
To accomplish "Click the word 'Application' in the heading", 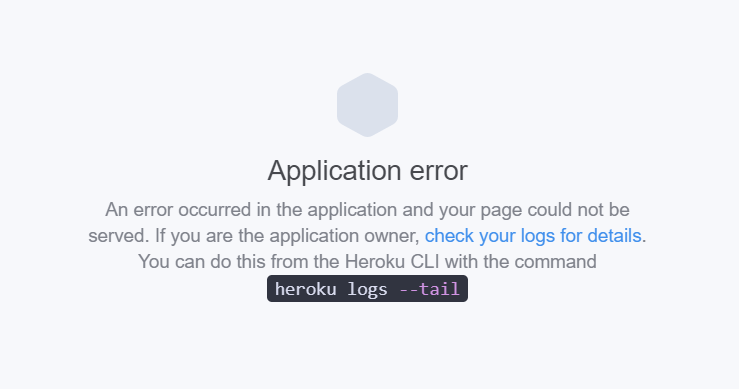I will (x=334, y=171).
